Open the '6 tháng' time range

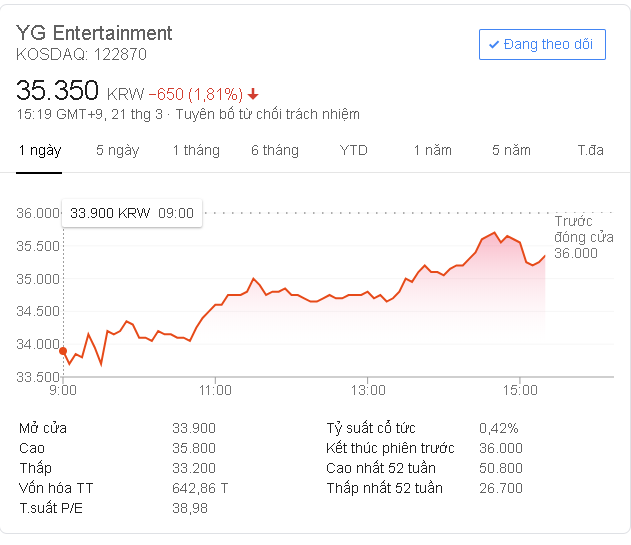274,150
